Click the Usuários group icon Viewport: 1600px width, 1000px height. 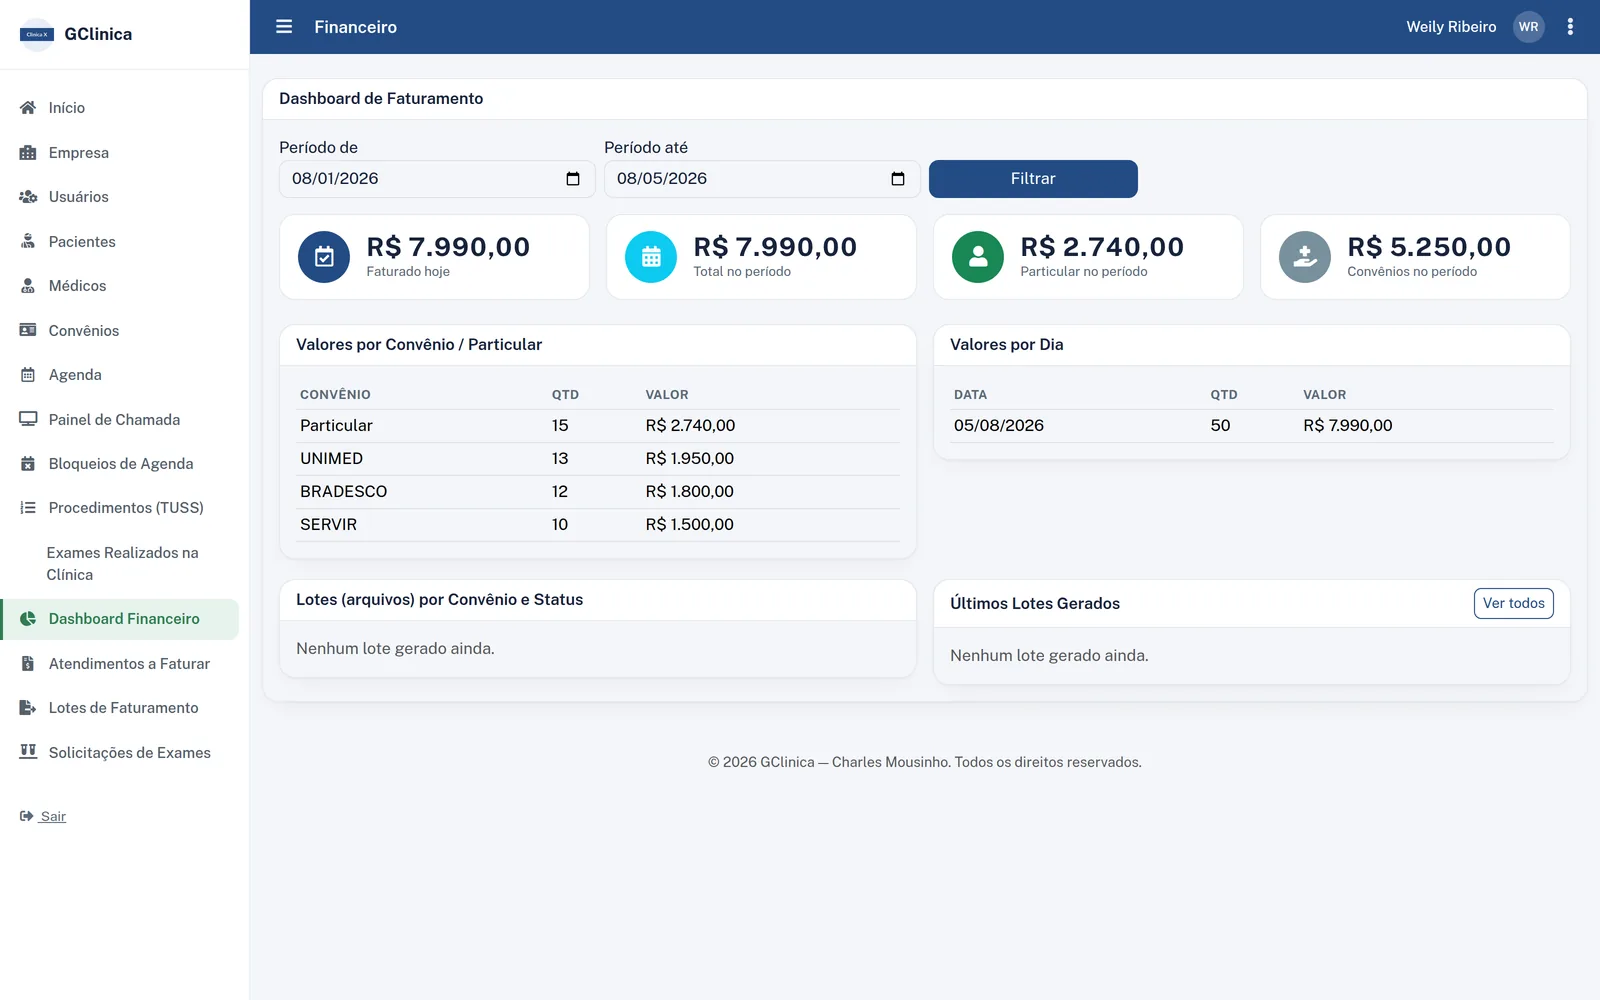tap(28, 197)
